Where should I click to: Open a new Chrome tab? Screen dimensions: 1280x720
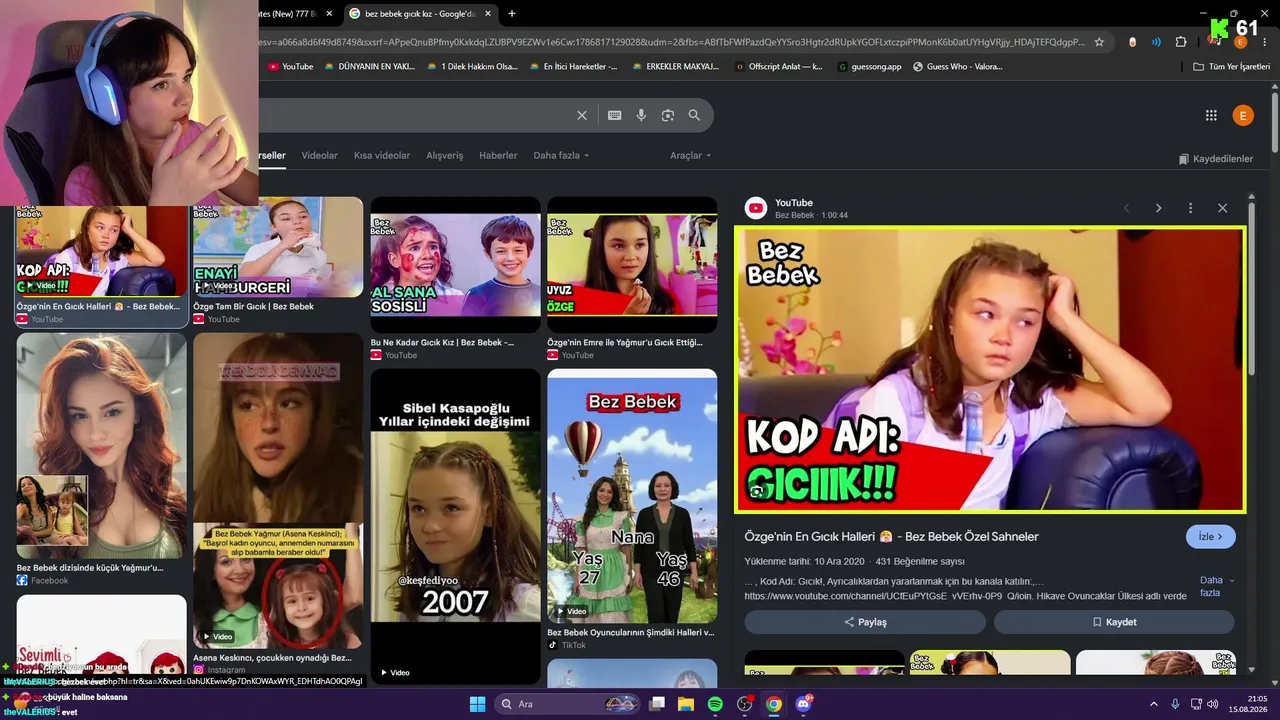[x=512, y=13]
